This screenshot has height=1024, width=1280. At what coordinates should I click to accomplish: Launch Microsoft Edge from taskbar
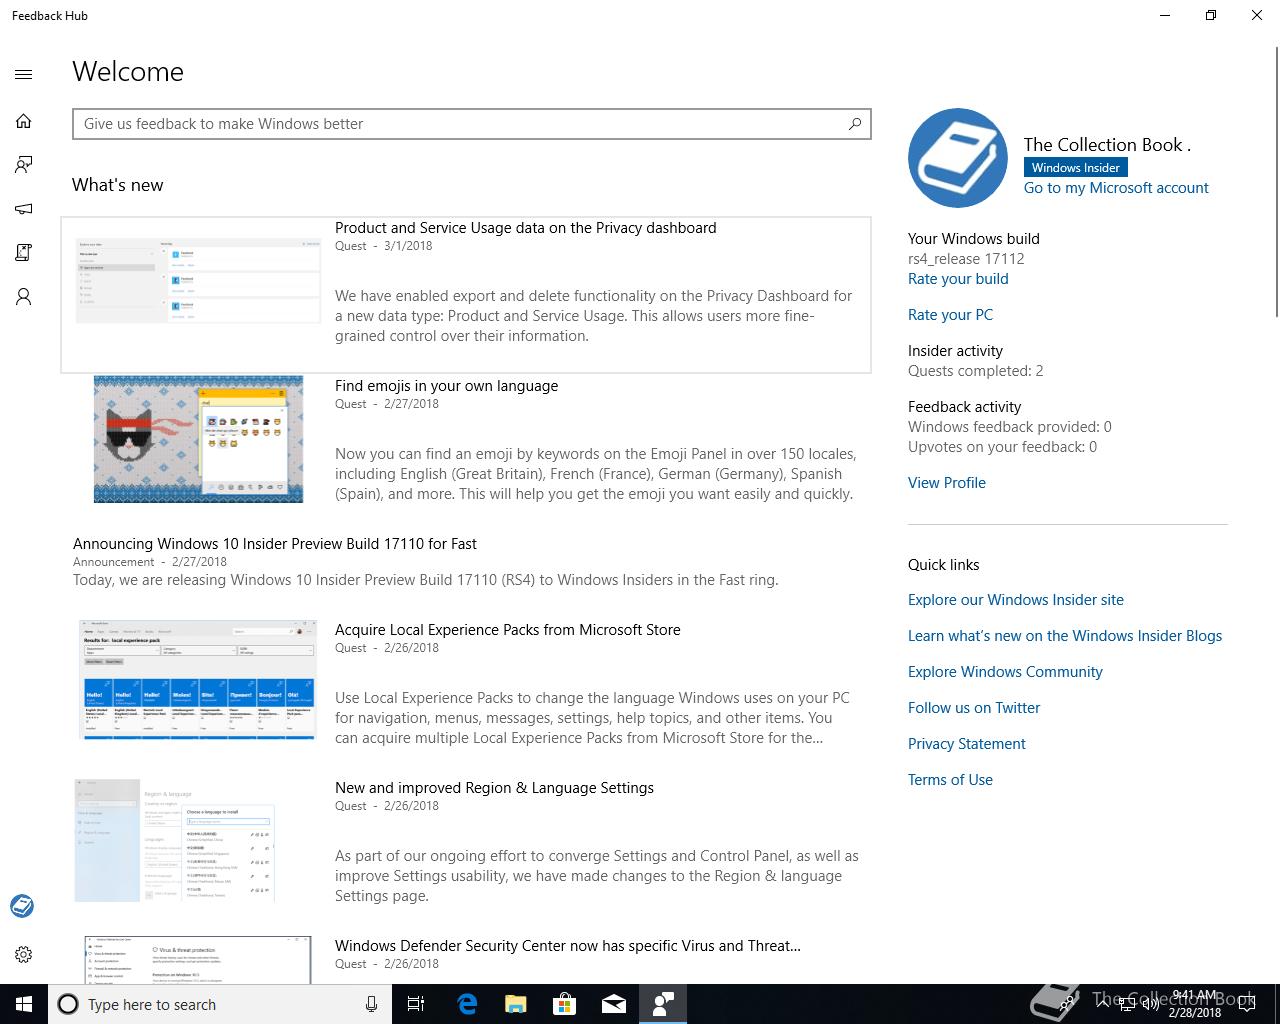(467, 1004)
